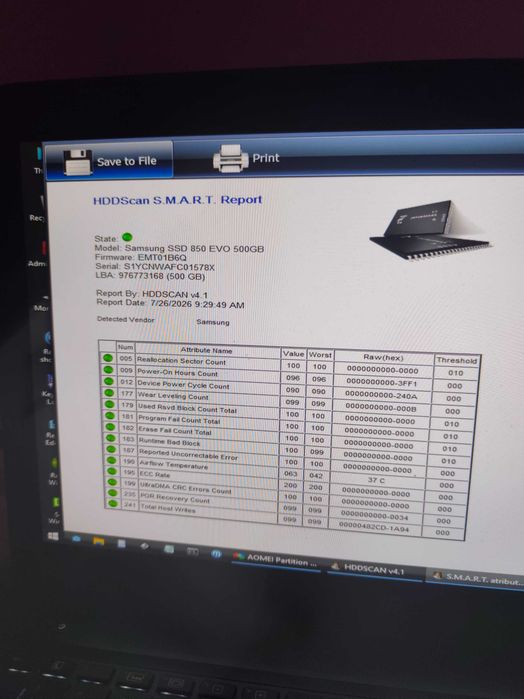Click green status dot for UltraDMA CRC Errors Count
The width and height of the screenshot is (524, 699).
[x=112, y=482]
